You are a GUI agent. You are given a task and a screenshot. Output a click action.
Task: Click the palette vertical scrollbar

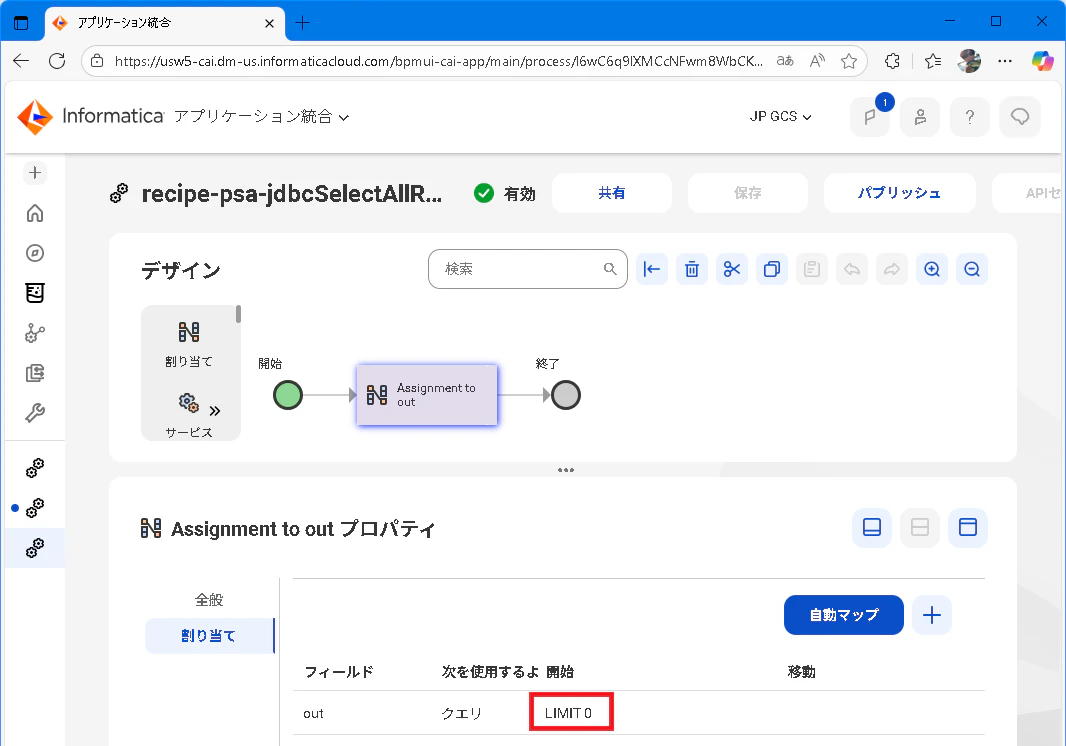239,314
